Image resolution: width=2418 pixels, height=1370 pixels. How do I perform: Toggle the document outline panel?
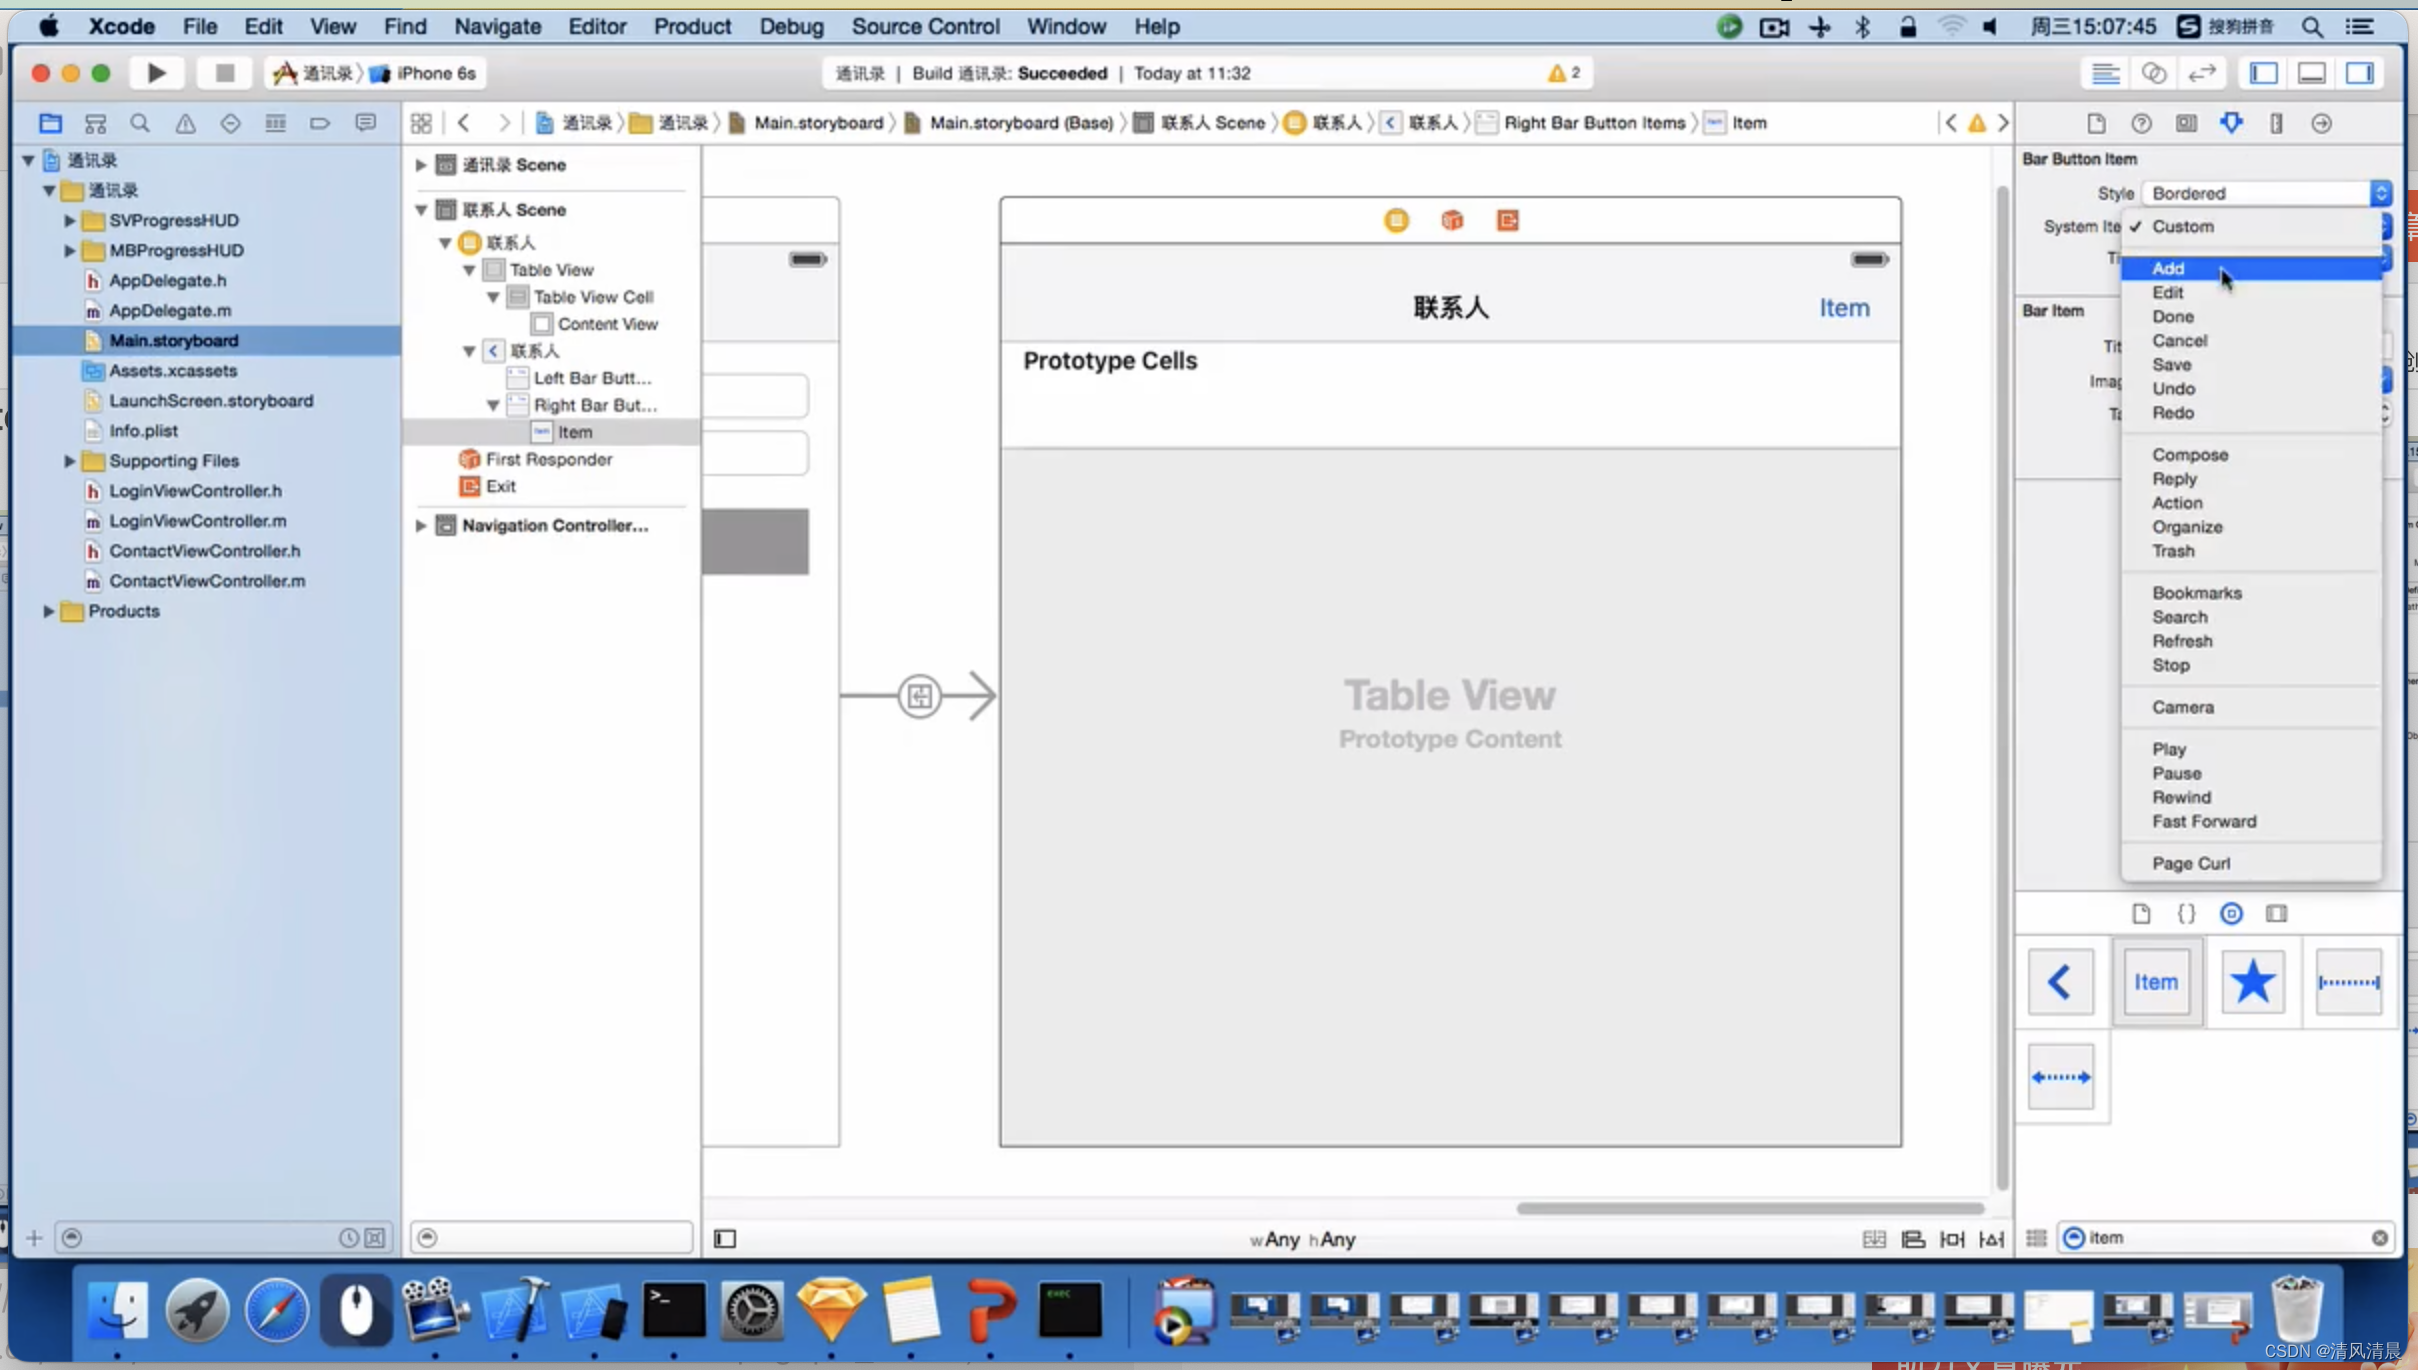tap(725, 1239)
